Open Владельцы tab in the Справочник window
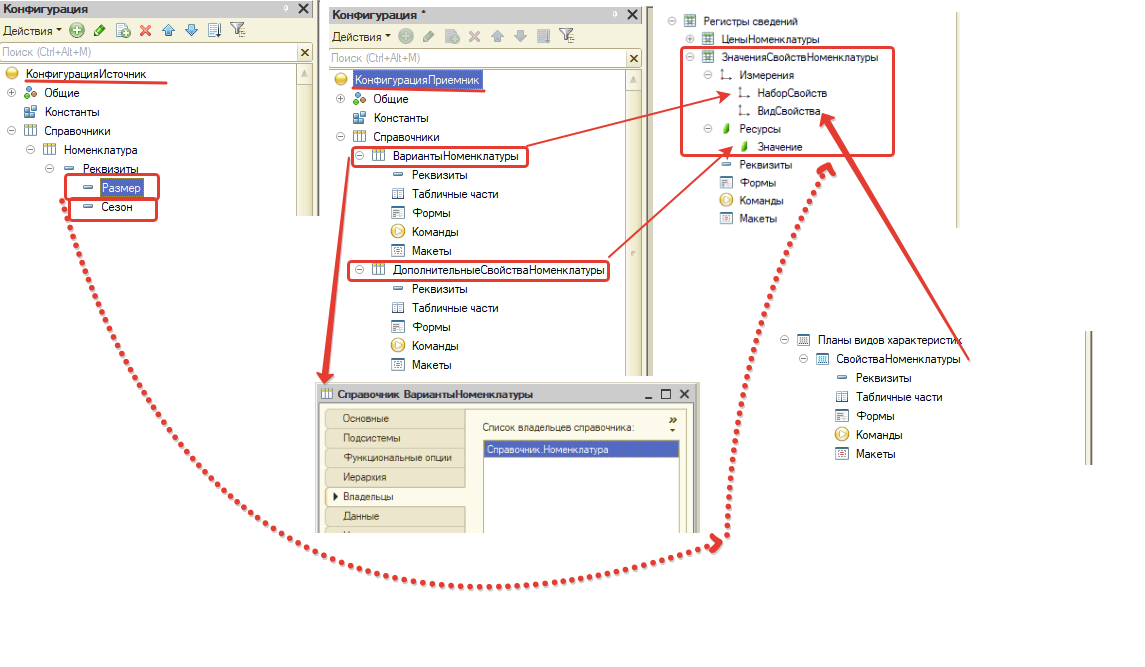1145x667 pixels. pos(394,497)
